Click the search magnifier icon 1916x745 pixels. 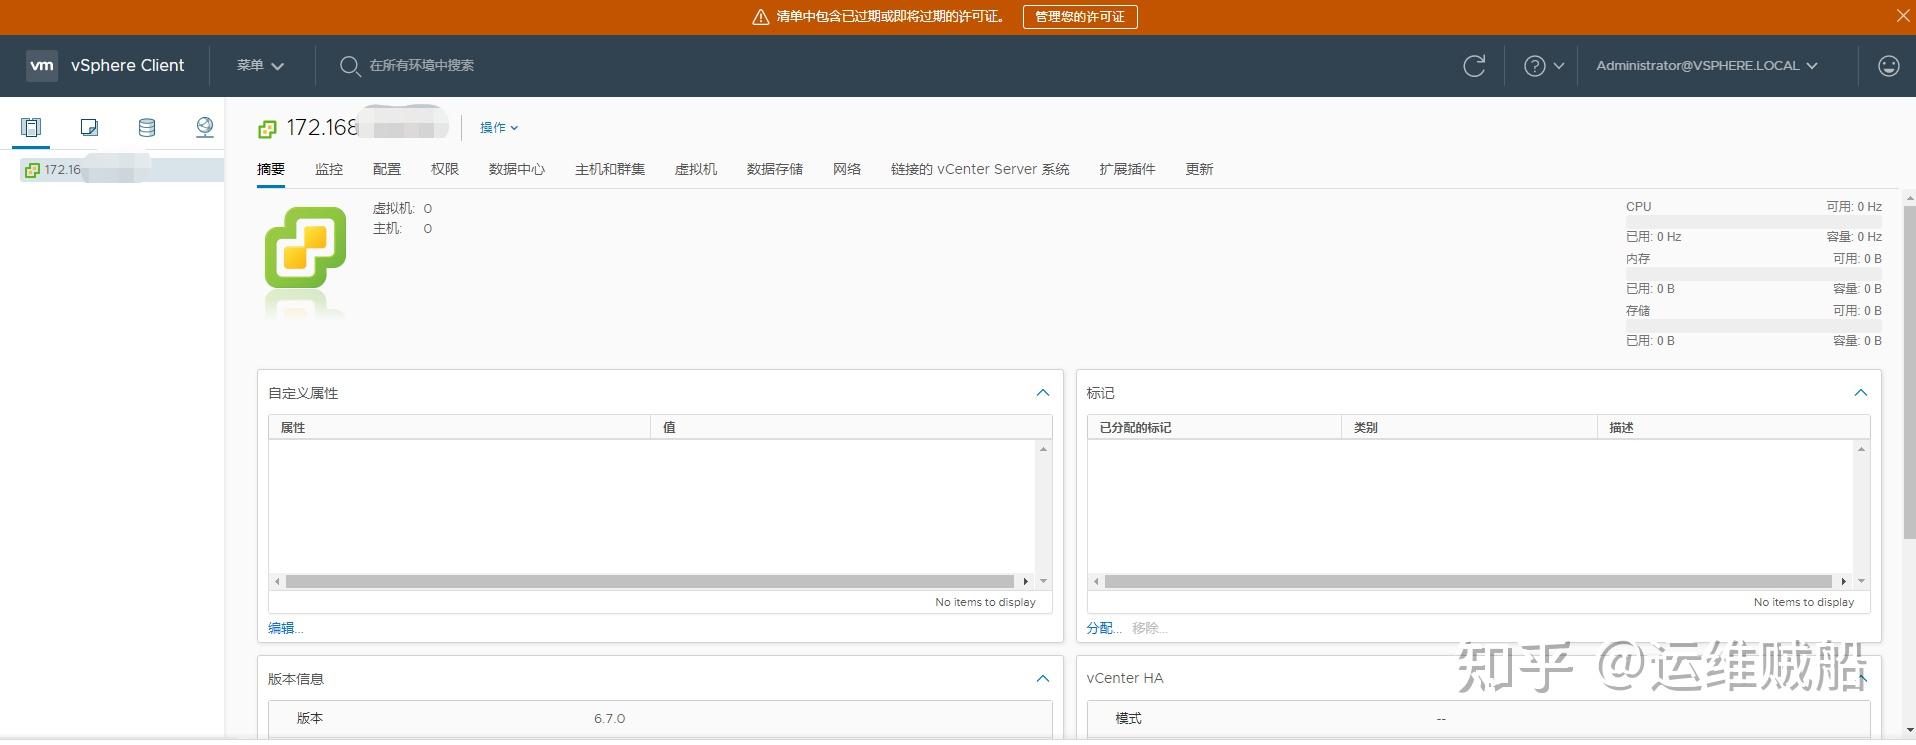click(x=349, y=66)
